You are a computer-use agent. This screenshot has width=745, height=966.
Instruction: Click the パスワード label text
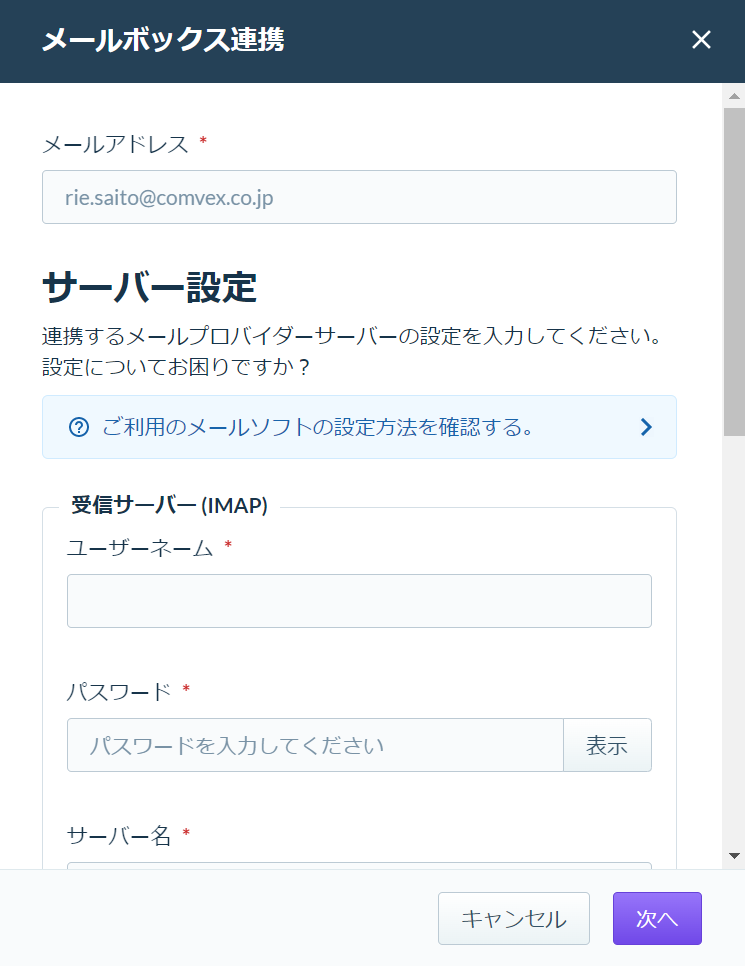tap(119, 691)
